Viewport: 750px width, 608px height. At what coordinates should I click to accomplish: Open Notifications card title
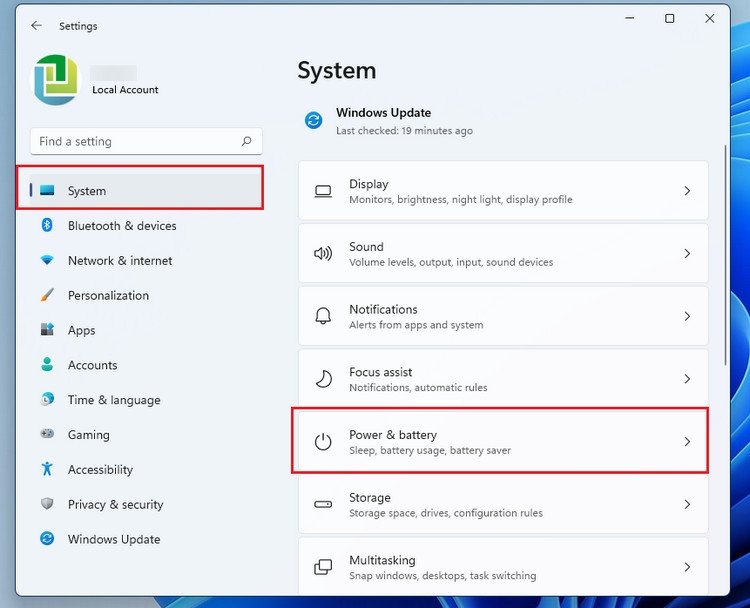383,310
